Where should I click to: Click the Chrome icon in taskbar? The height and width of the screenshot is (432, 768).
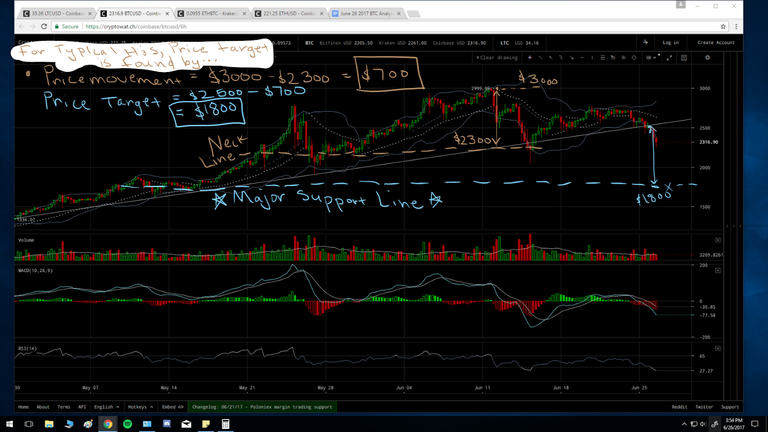point(107,424)
